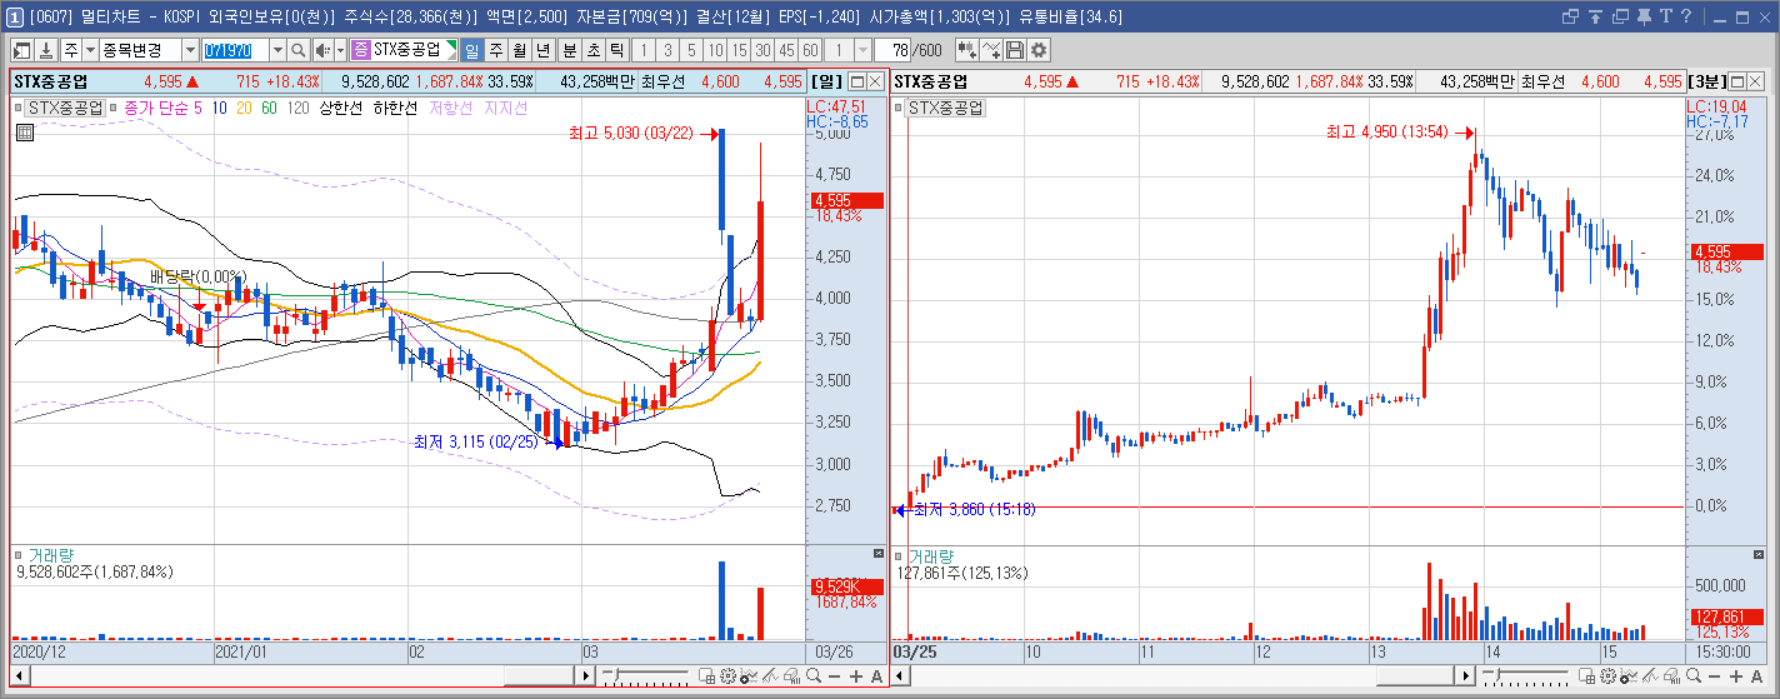Save chart with floppy disk icon
Screen dimensions: 1780x699
click(x=1015, y=50)
